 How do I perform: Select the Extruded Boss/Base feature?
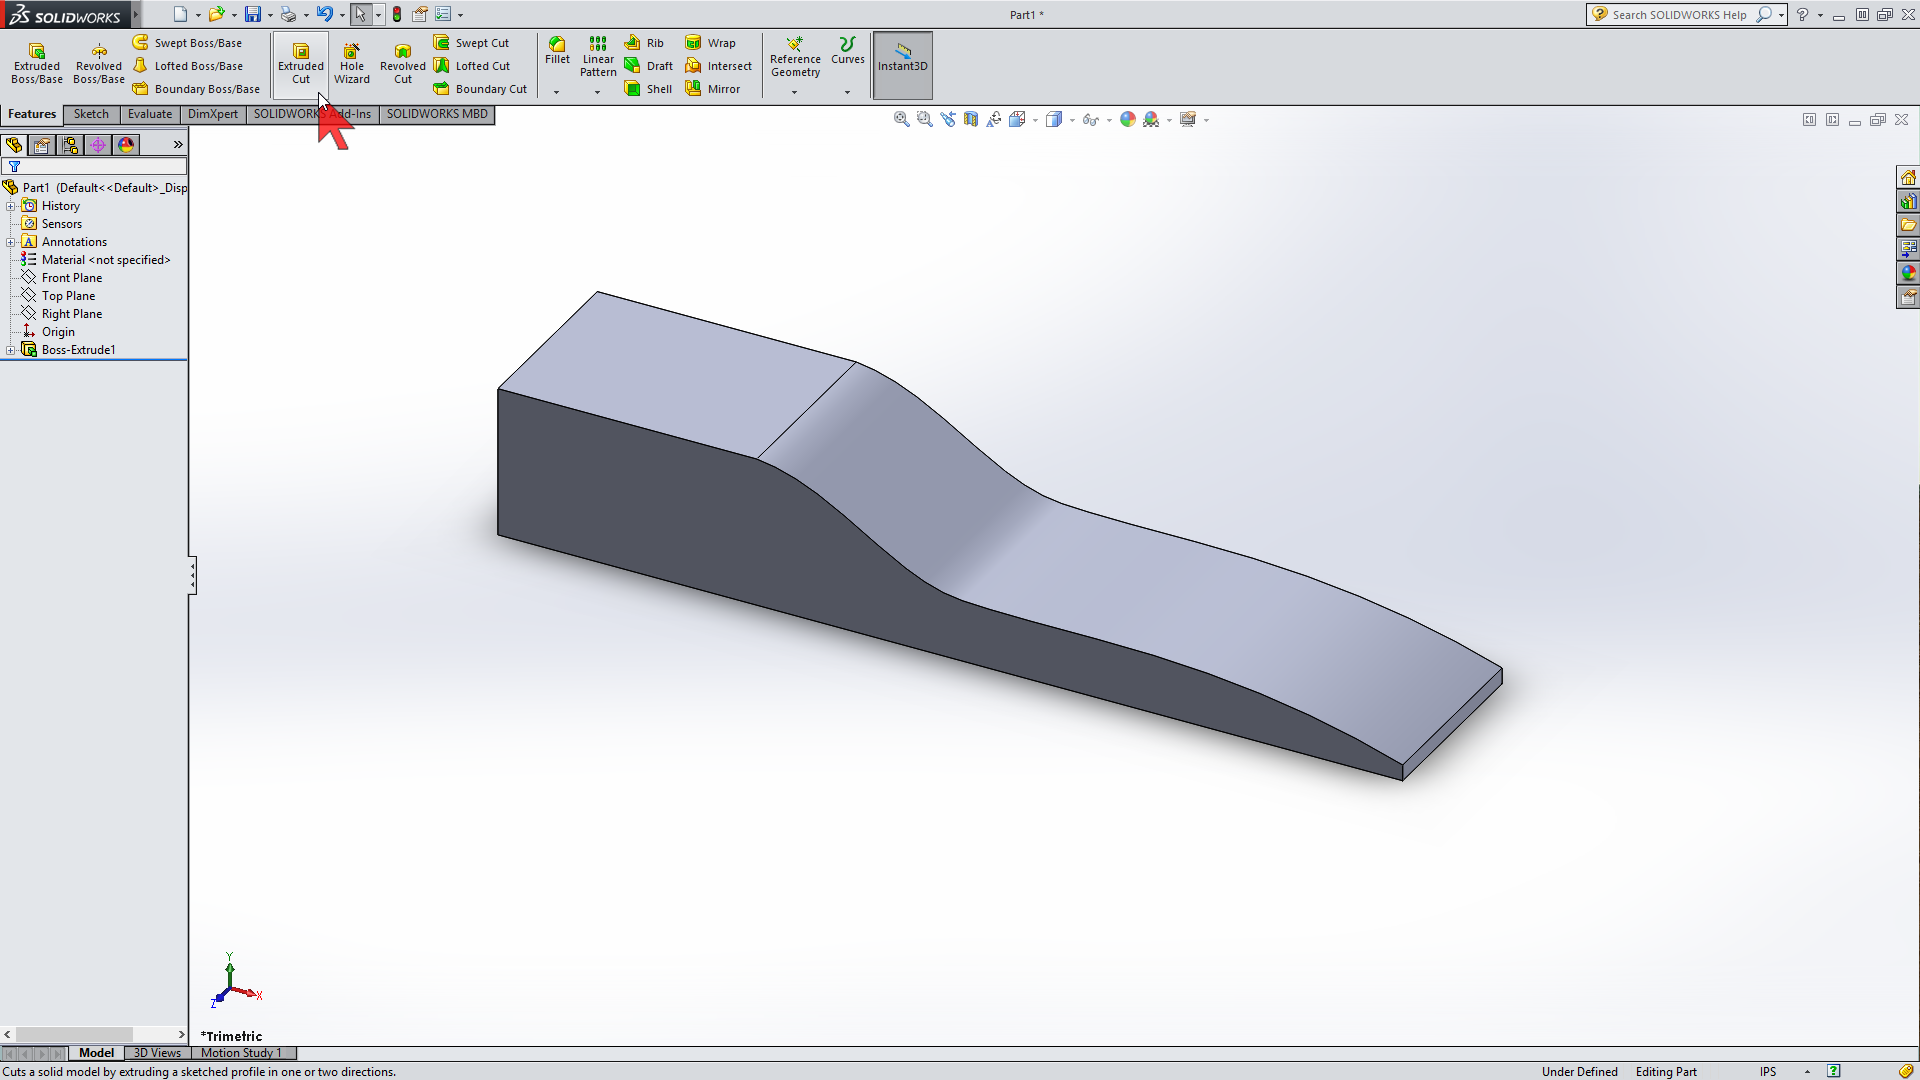click(37, 62)
